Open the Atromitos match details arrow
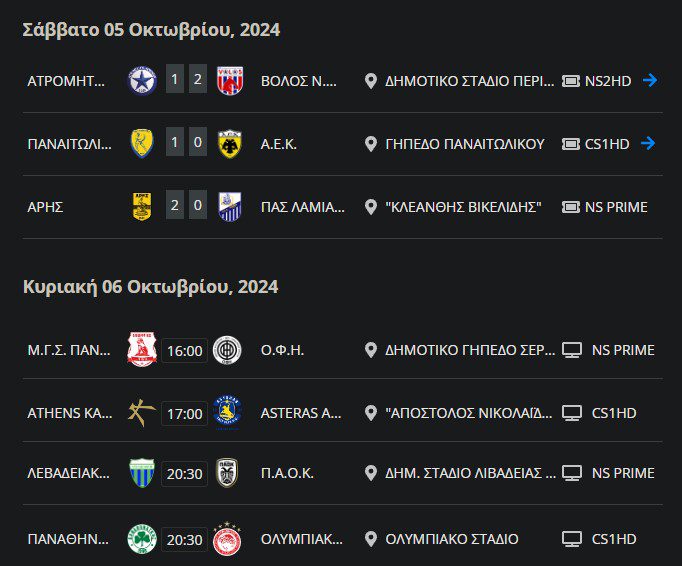Screen dimensions: 682x566 tap(649, 81)
